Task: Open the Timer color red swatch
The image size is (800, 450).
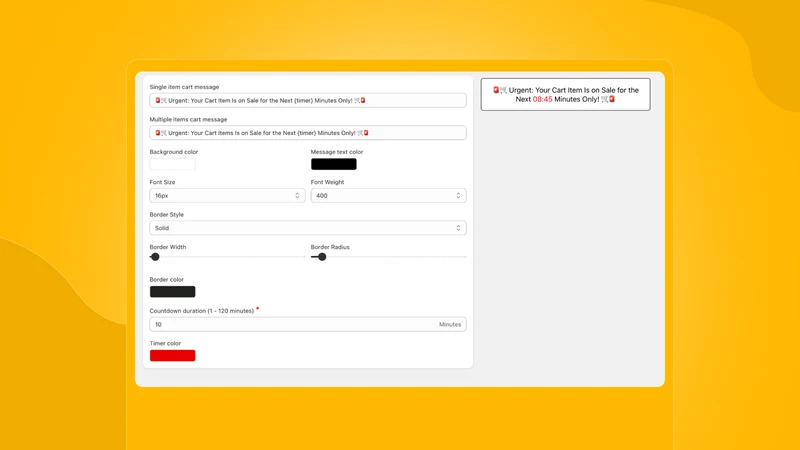Action: click(172, 356)
